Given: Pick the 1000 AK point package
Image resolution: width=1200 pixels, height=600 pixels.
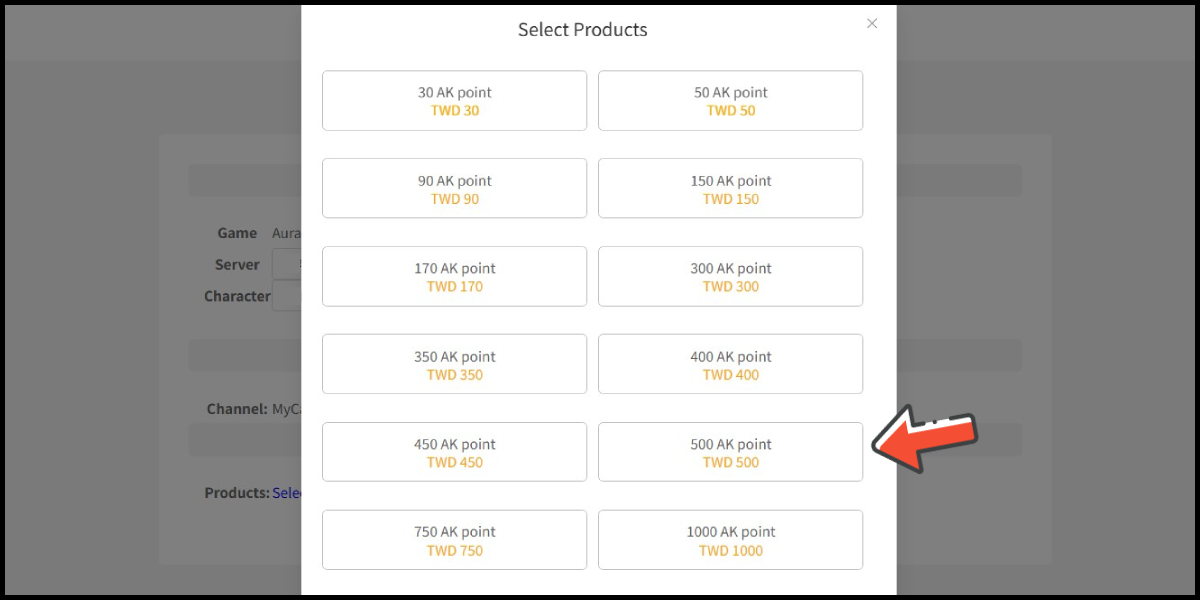Looking at the screenshot, I should (x=730, y=540).
